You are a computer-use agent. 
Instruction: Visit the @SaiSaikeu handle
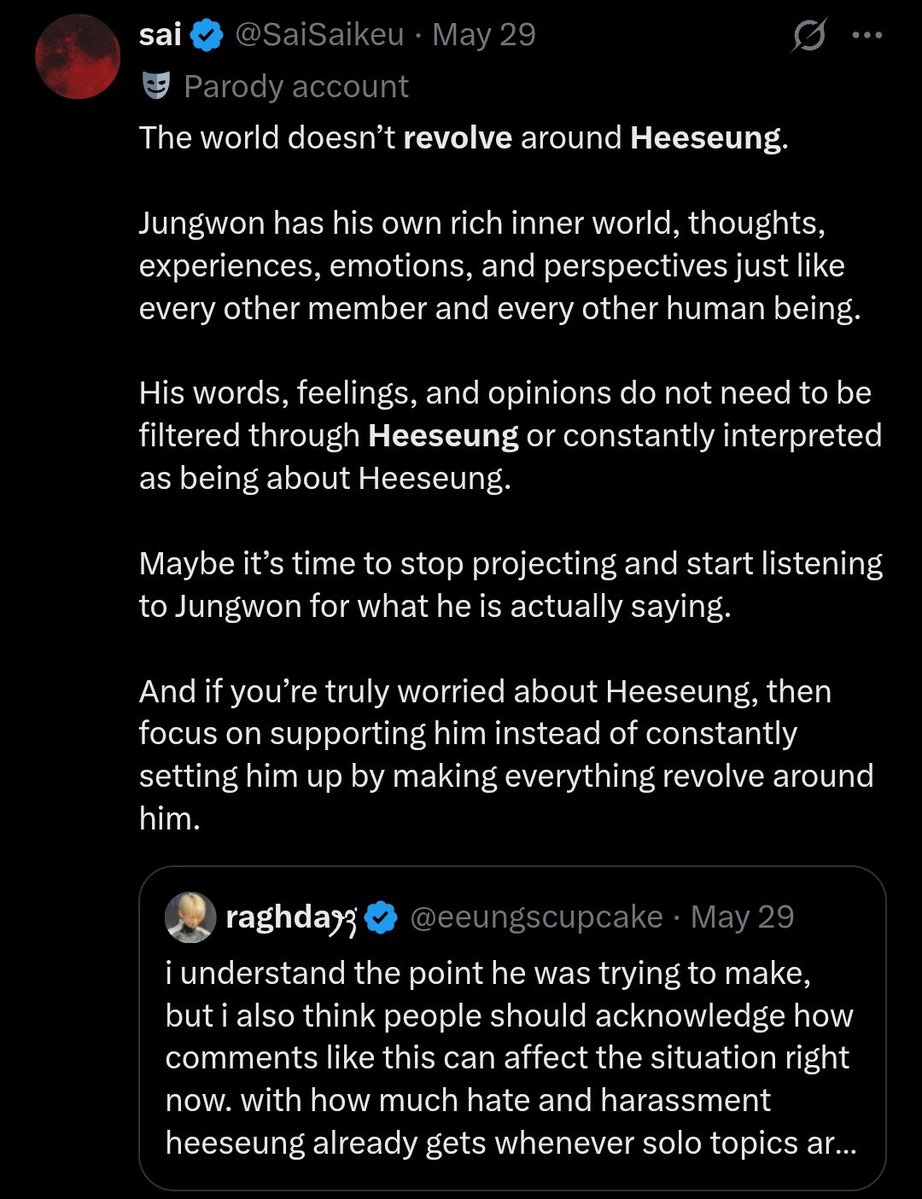click(x=319, y=35)
